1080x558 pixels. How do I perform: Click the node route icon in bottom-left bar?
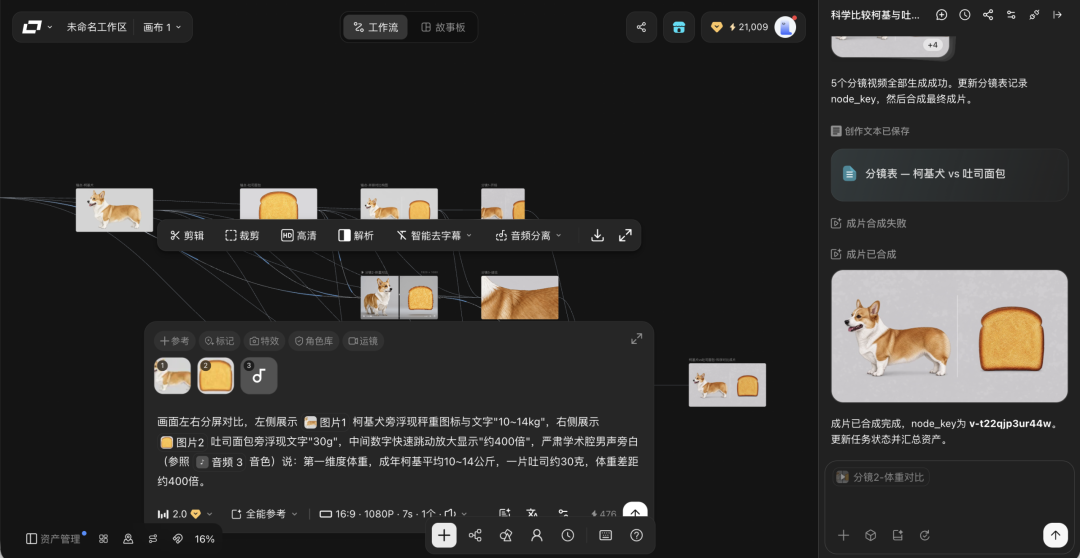click(x=152, y=539)
